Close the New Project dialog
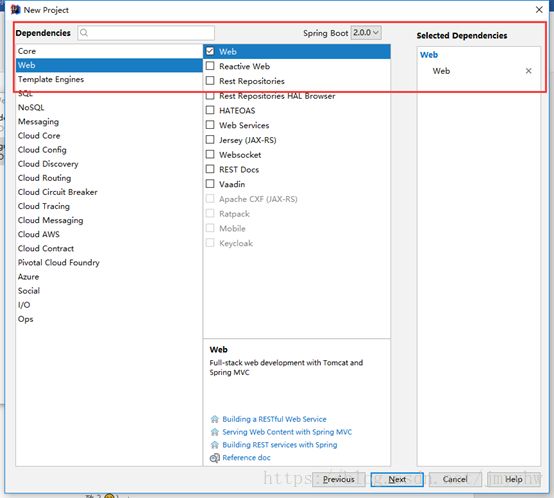Screen dimensions: 554x498 (539, 10)
